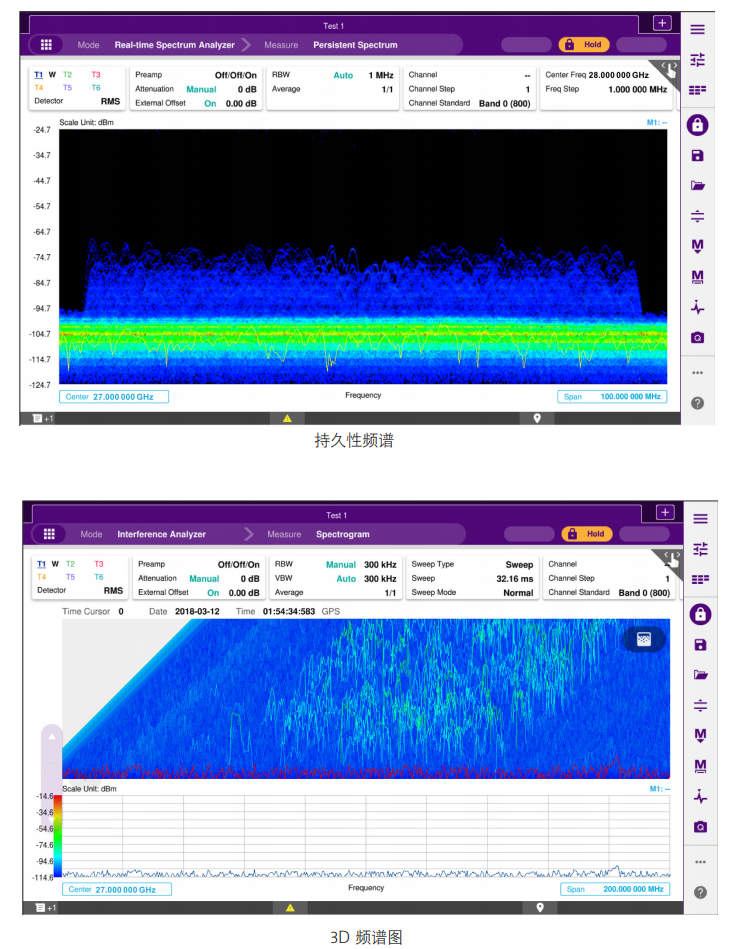Viewport: 745px width, 949px height.
Task: Select Test 1 tab in Persistent Spectrum screen
Action: point(333,26)
